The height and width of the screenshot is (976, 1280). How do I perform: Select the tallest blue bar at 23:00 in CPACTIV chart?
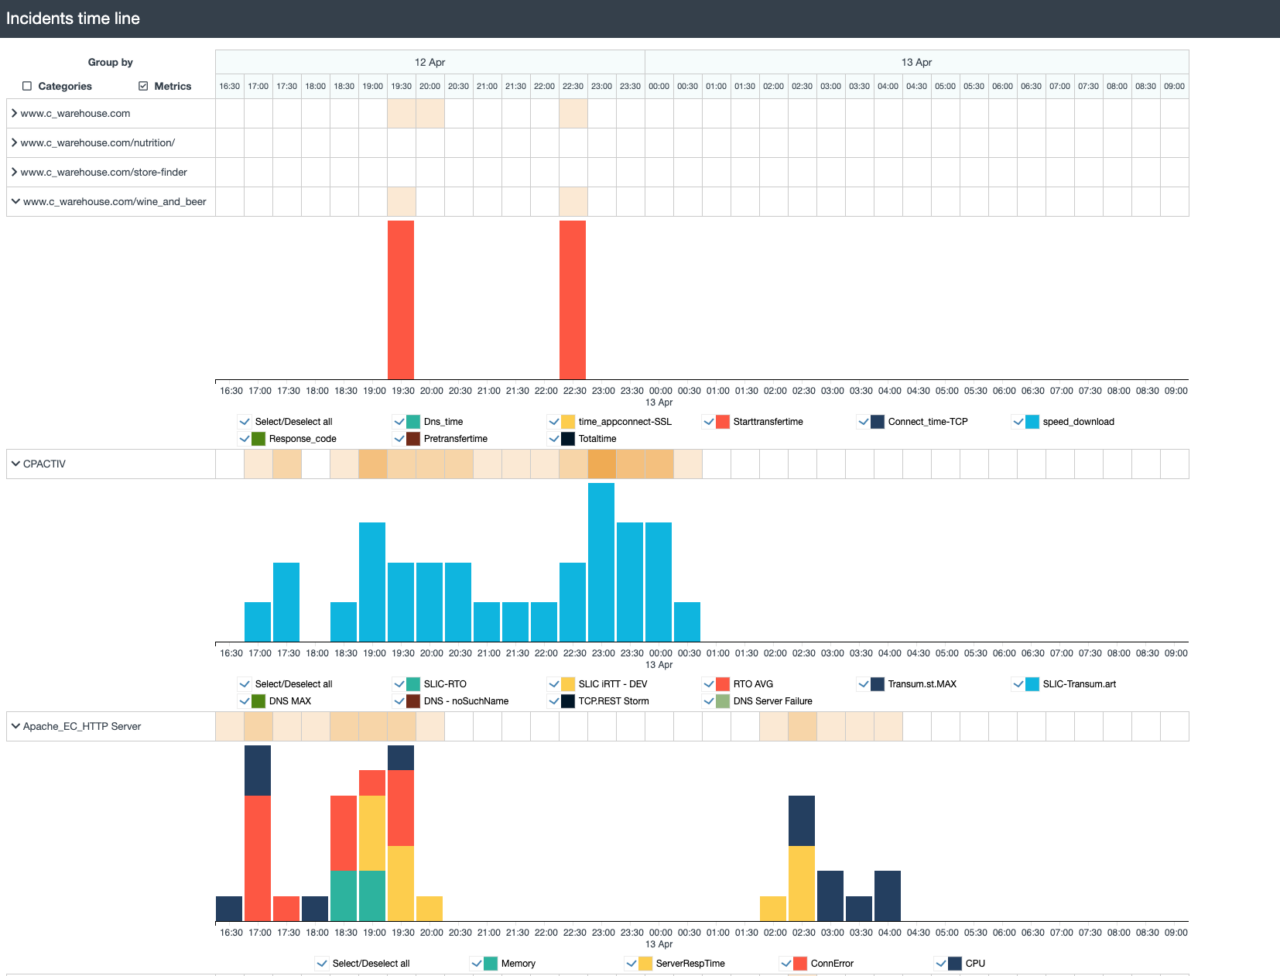point(602,560)
